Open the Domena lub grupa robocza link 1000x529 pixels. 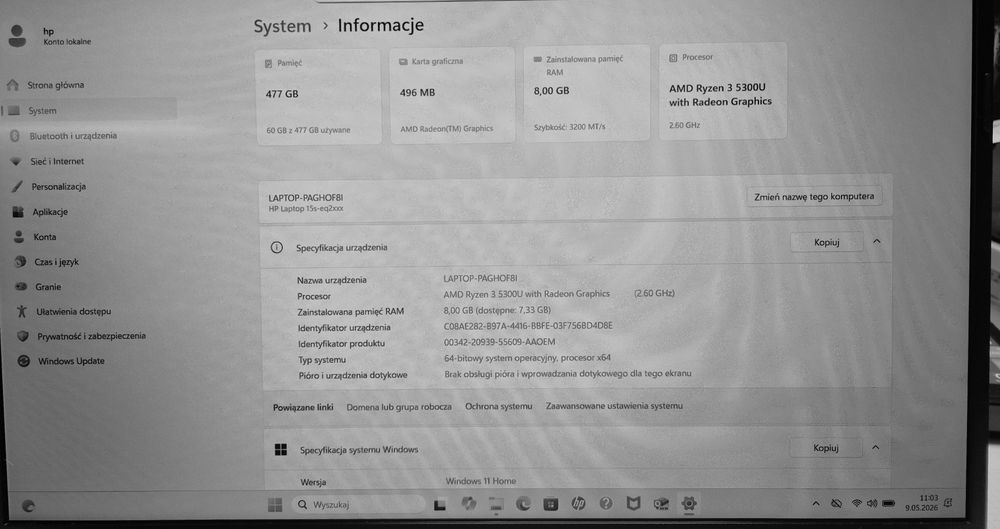399,407
